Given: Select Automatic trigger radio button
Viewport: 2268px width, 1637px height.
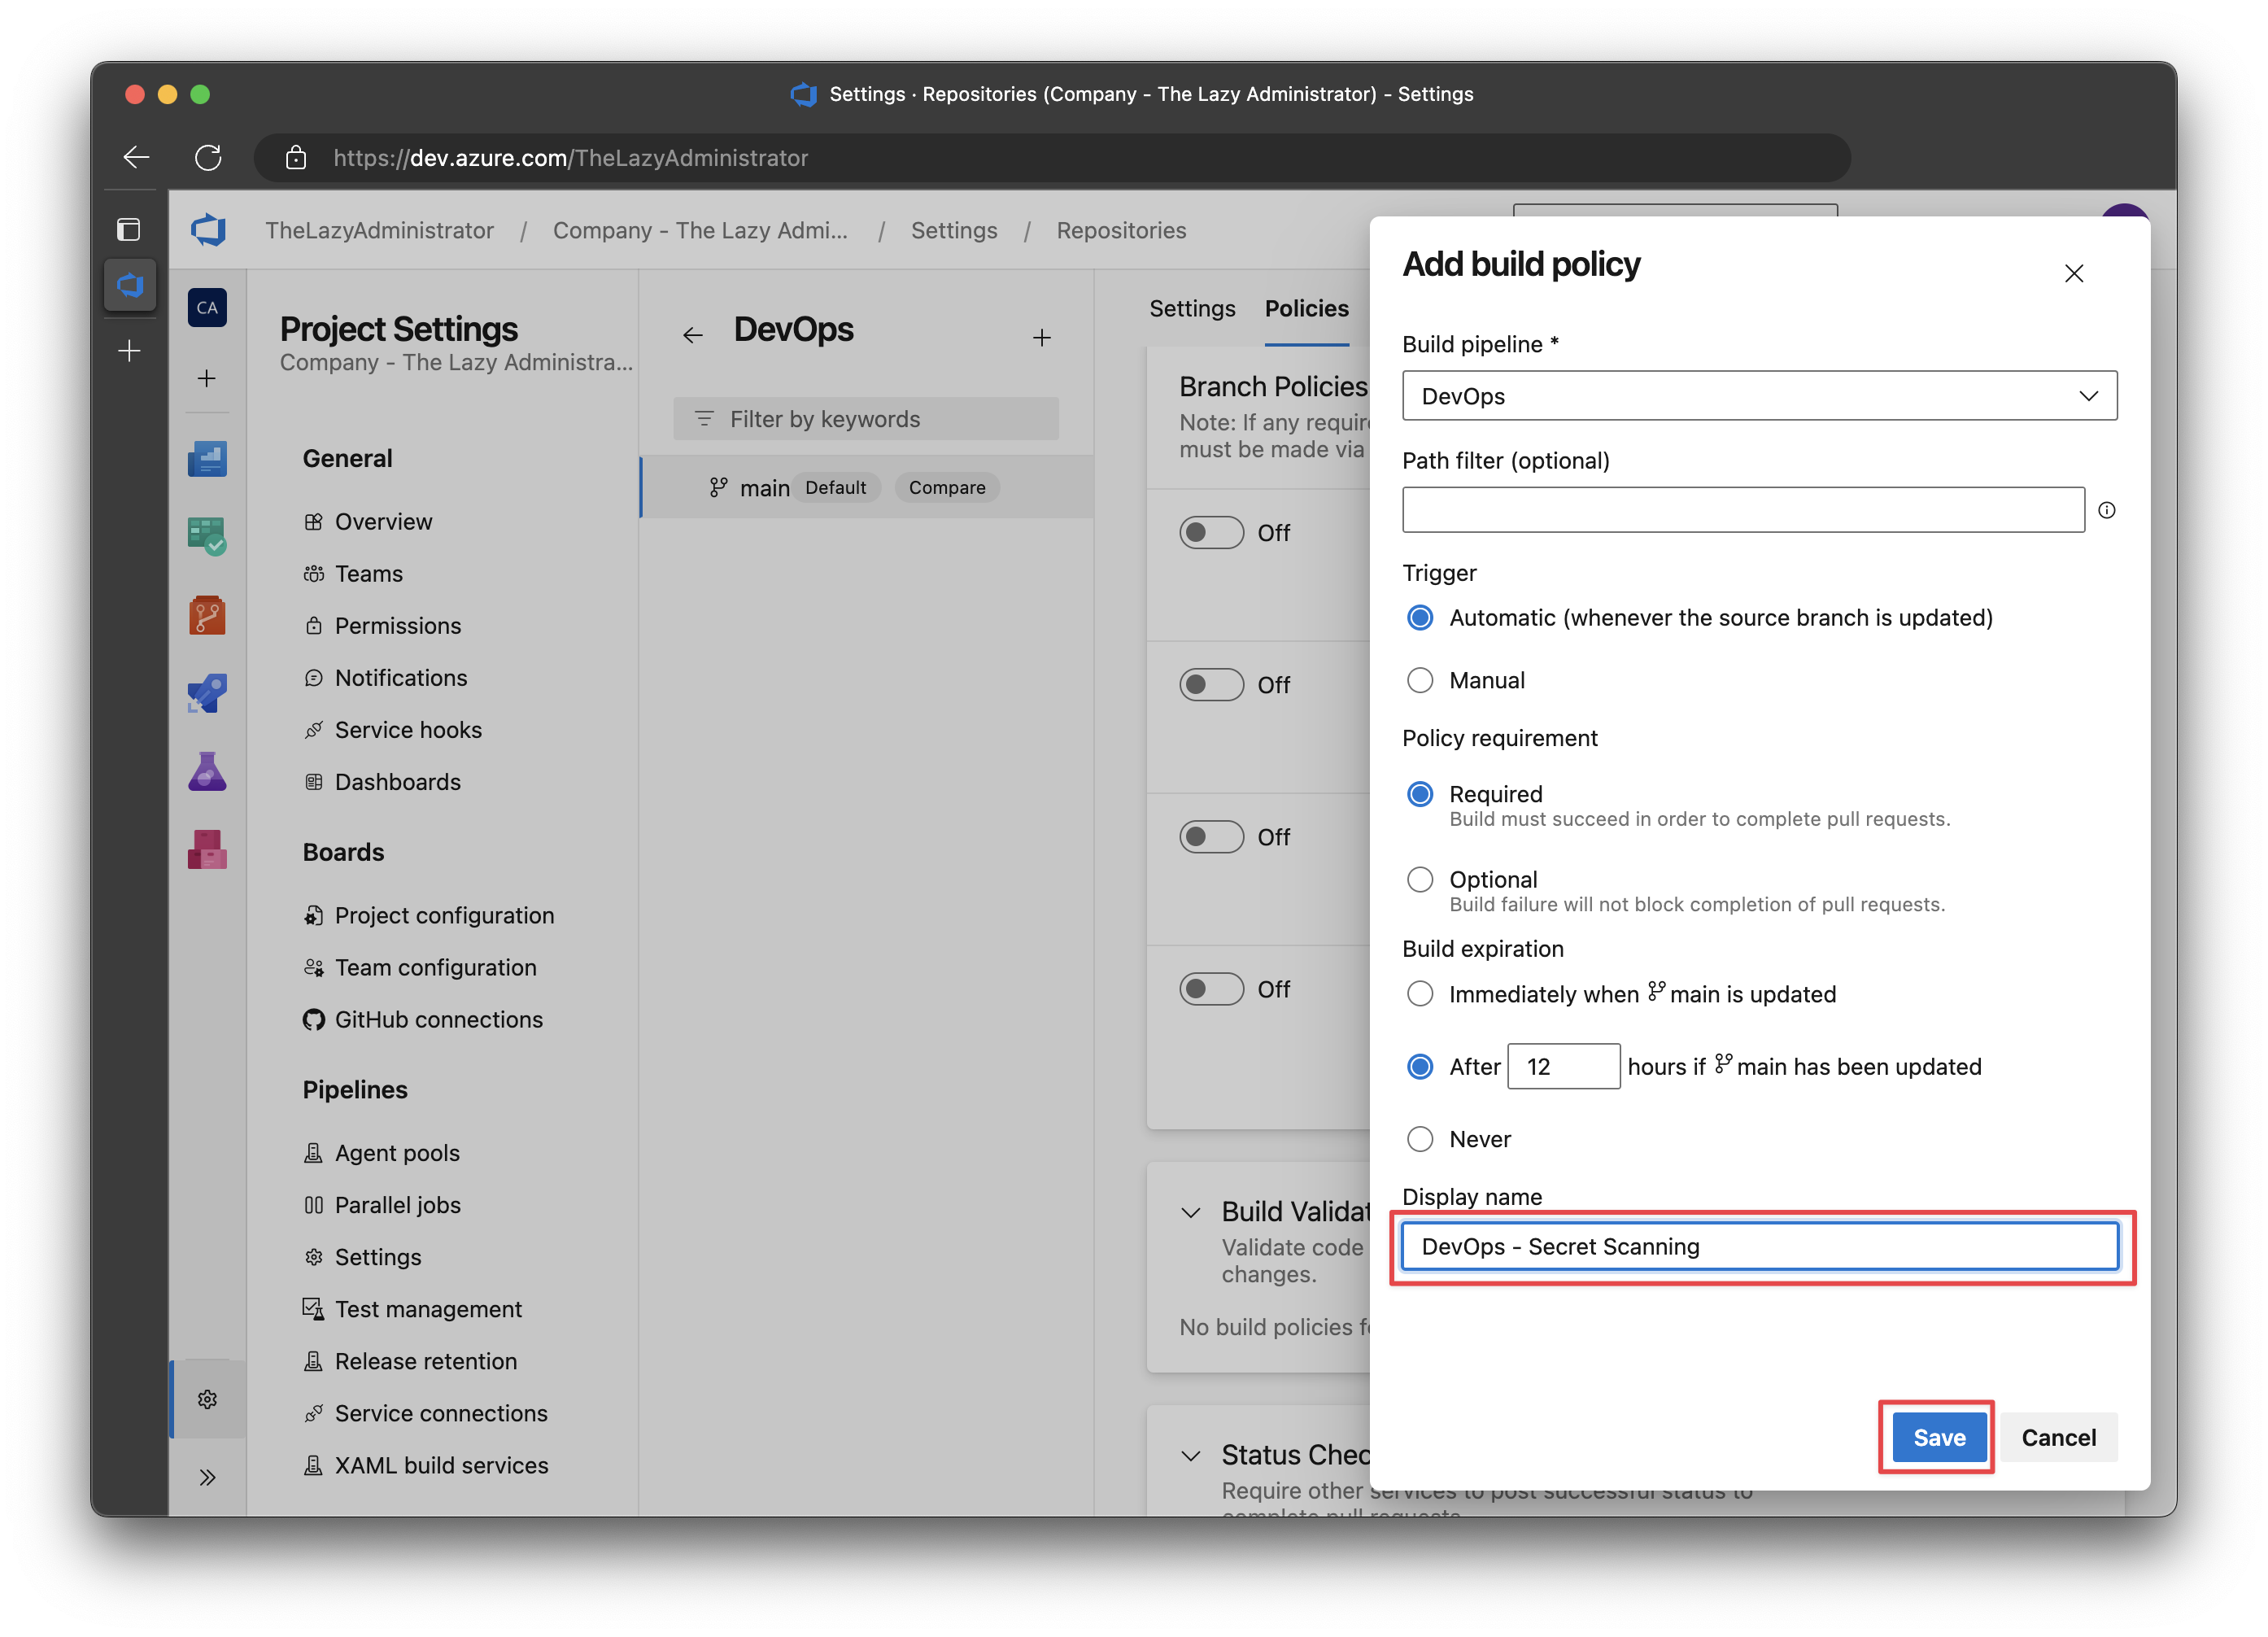Looking at the screenshot, I should [x=1420, y=618].
